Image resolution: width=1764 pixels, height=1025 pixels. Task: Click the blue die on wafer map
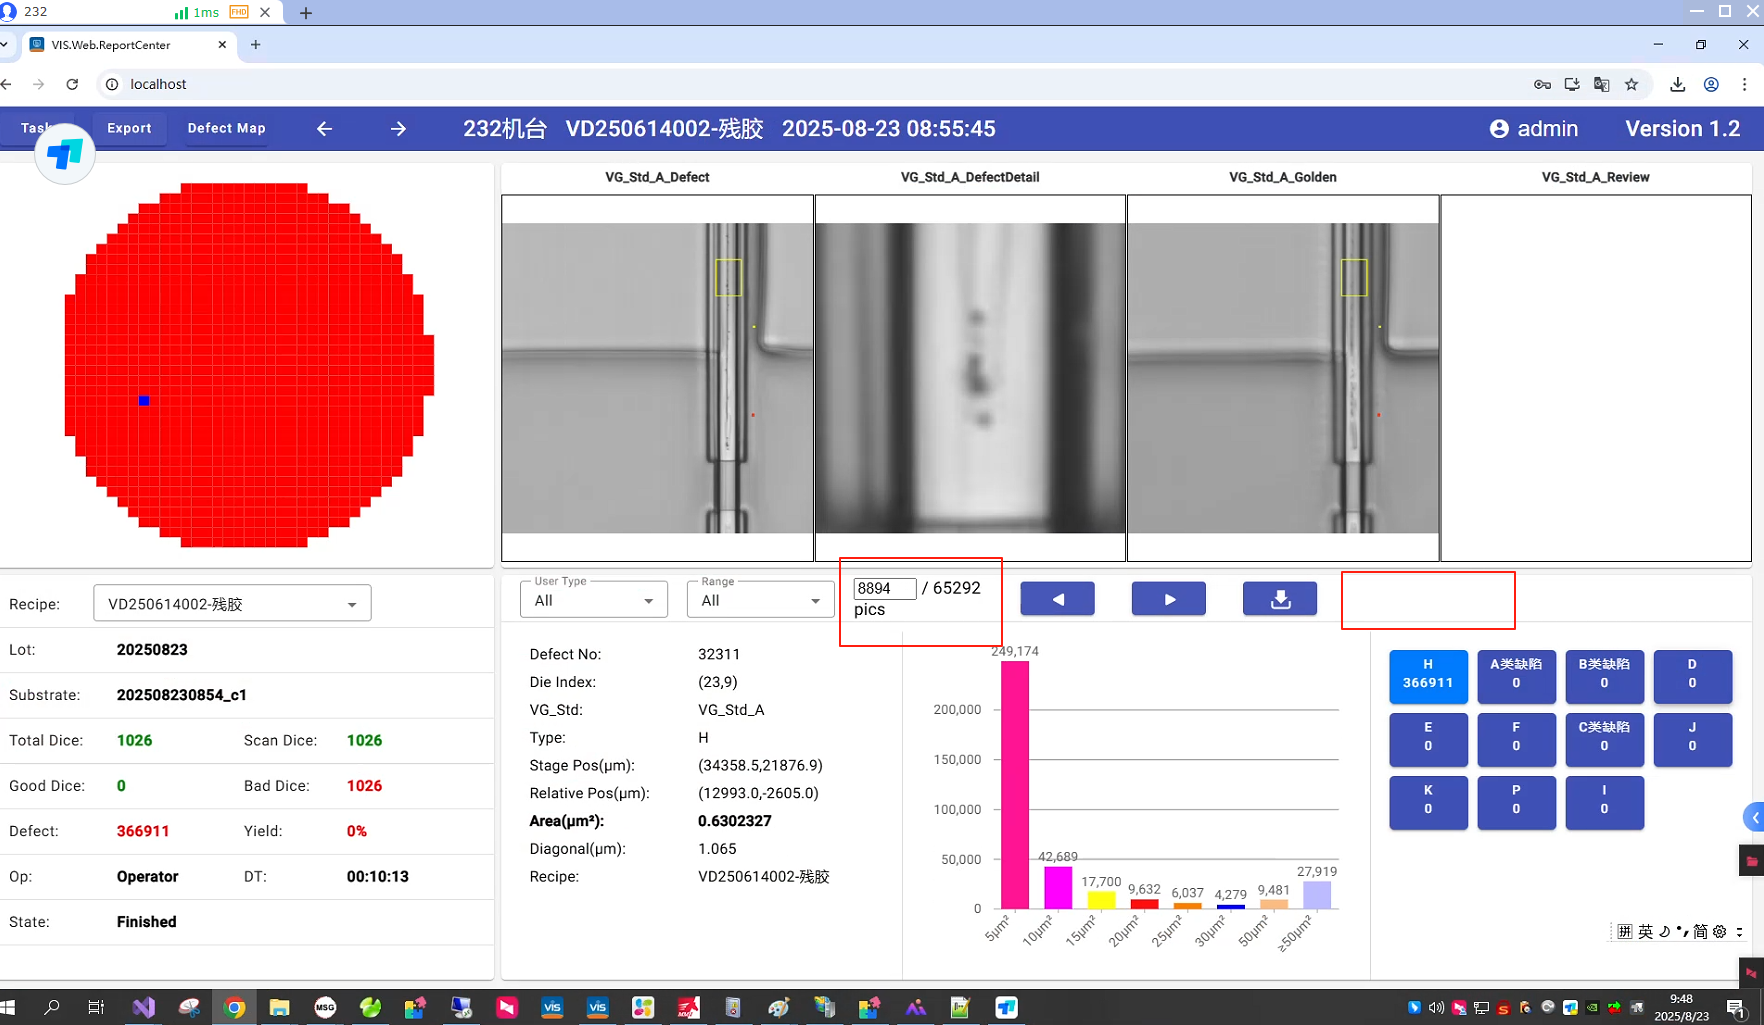[x=144, y=401]
